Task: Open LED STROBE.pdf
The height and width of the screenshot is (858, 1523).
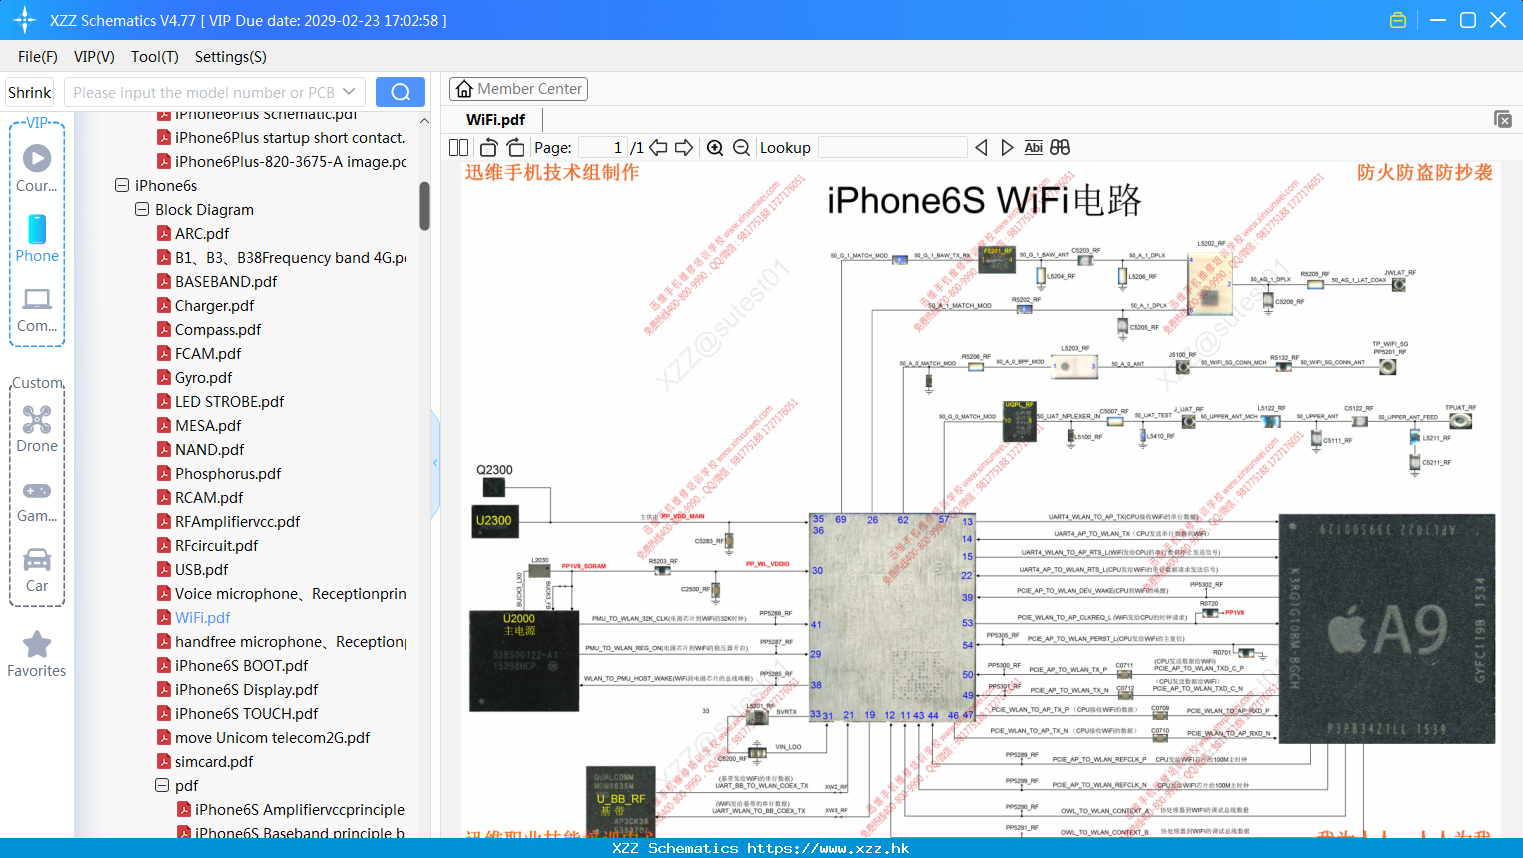Action: click(230, 401)
